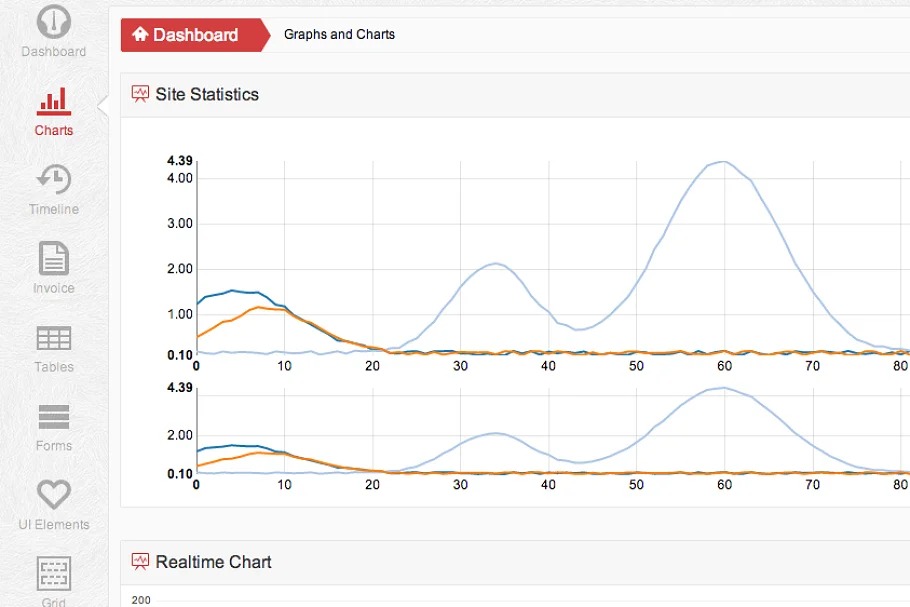The height and width of the screenshot is (607, 910).
Task: Open the UI Elements heart icon
Action: point(53,494)
